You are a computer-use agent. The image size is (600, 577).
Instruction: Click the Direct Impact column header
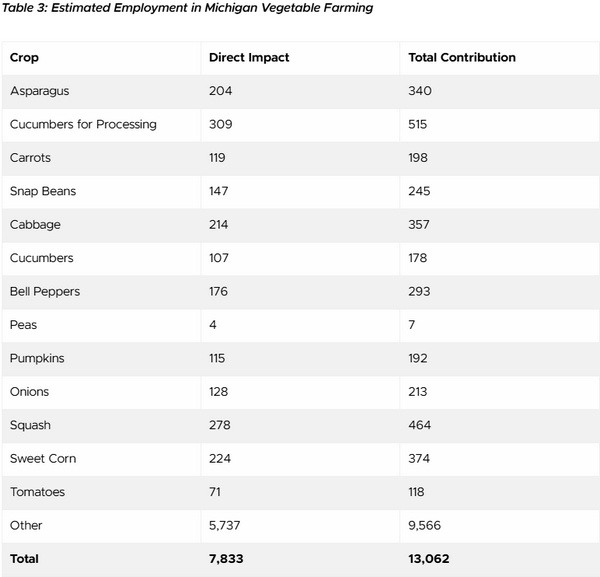click(x=249, y=58)
